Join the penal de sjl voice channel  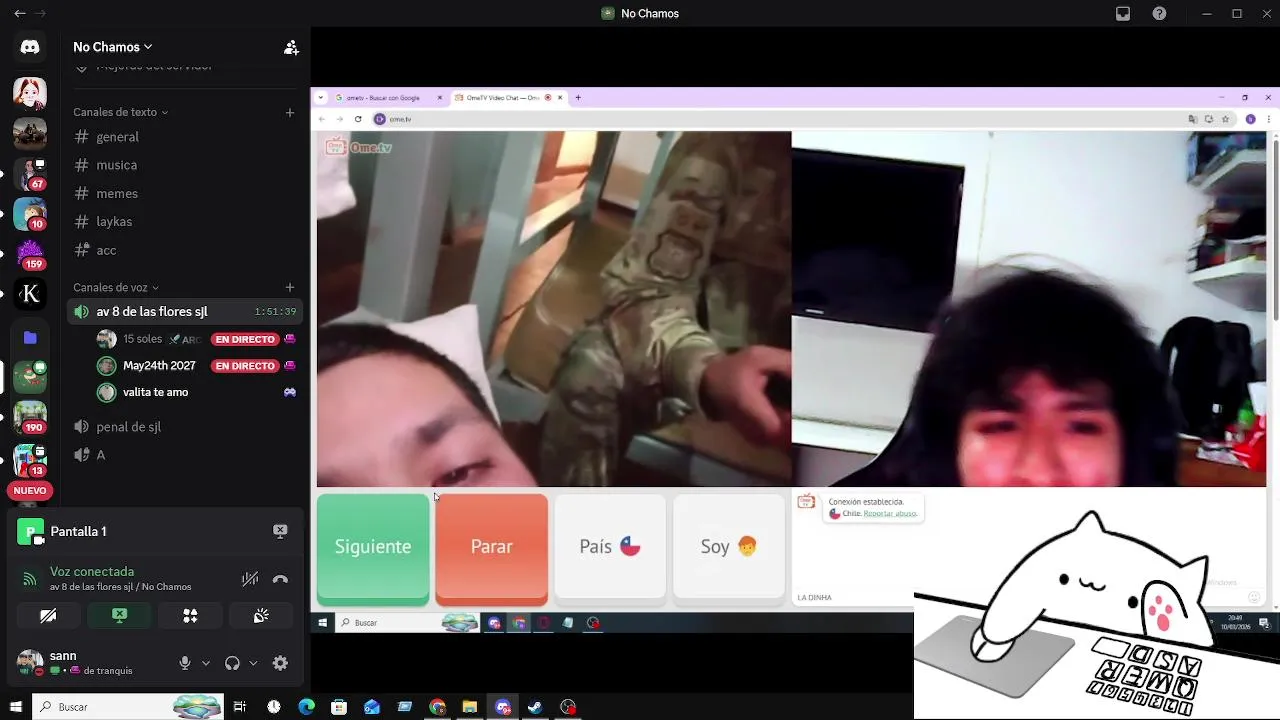pos(185,426)
